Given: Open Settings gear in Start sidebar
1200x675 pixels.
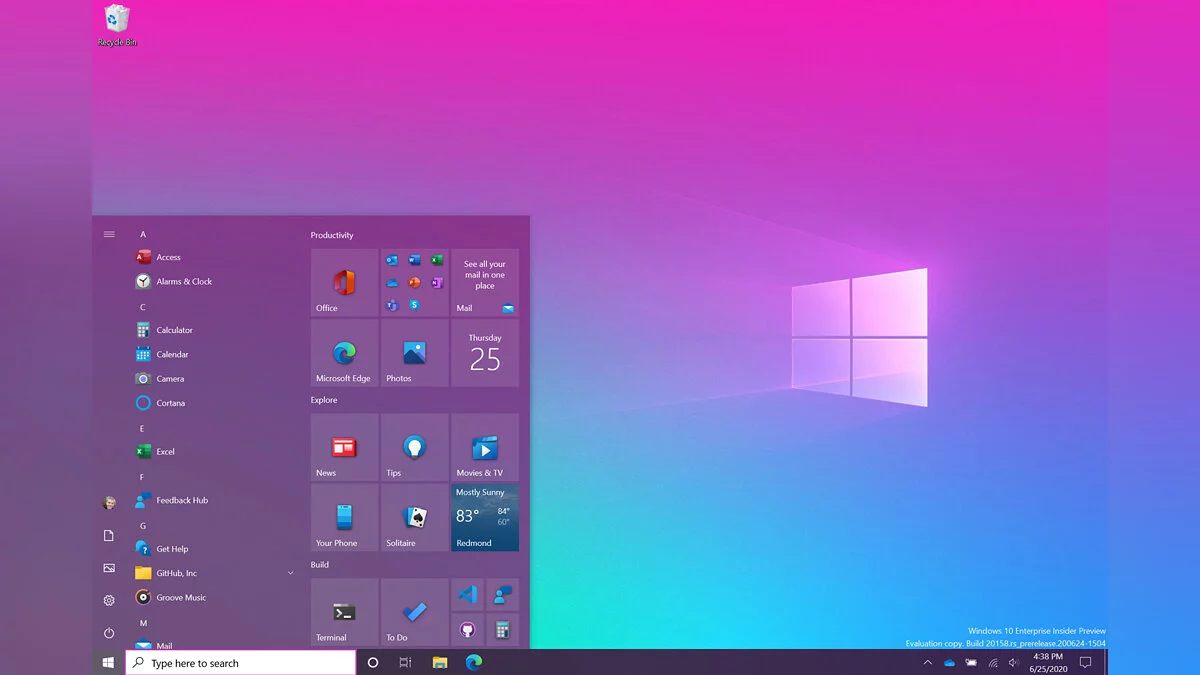Looking at the screenshot, I should 109,600.
